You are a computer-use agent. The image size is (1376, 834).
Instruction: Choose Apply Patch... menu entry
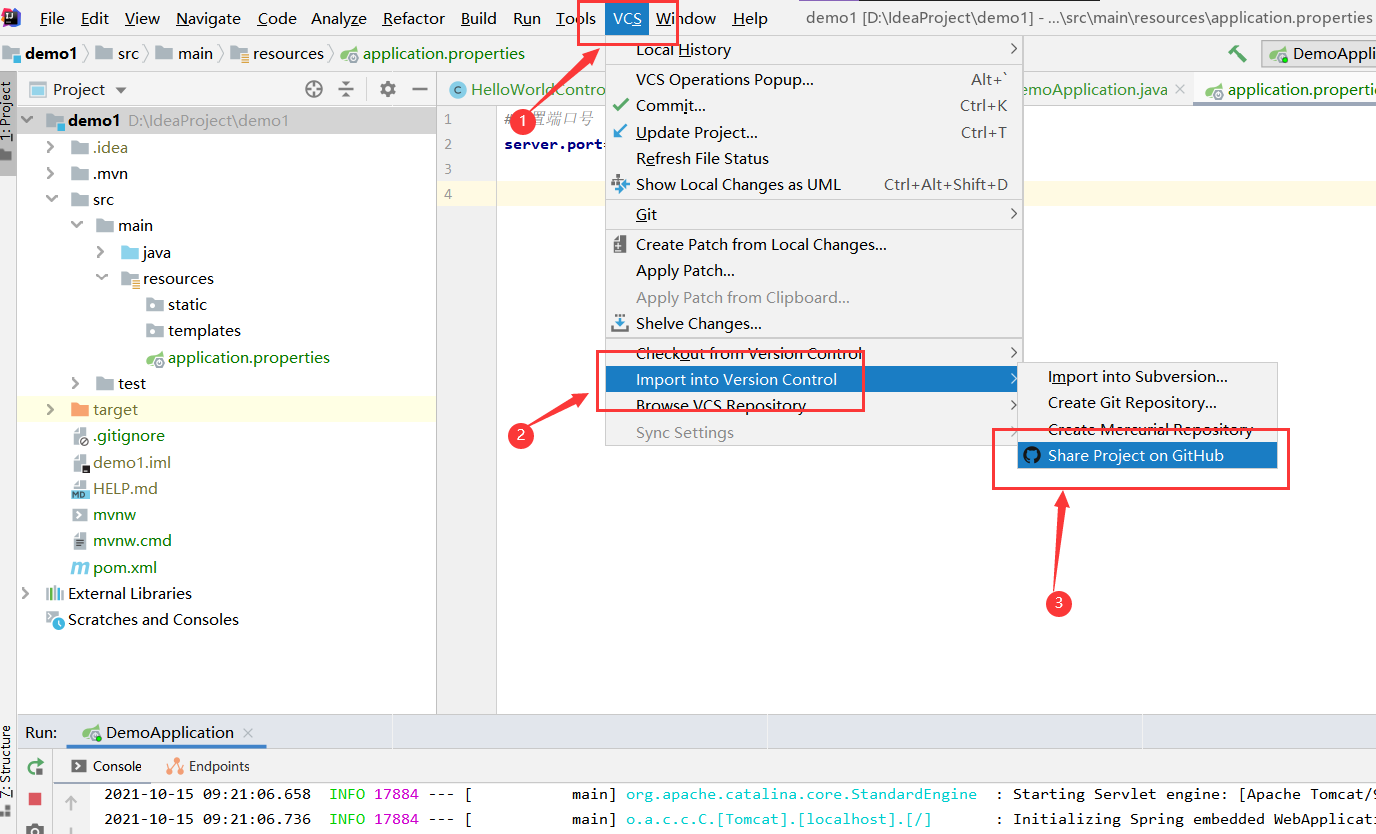click(814, 270)
